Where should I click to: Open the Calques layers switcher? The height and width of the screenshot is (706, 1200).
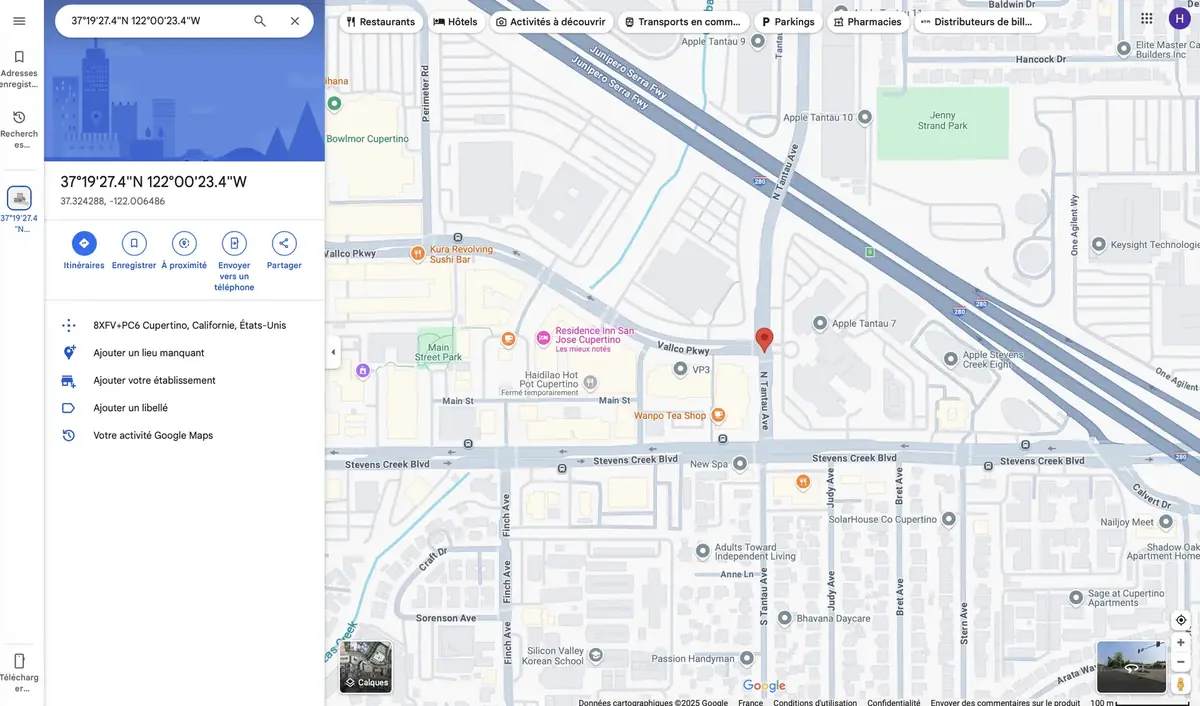pos(366,667)
